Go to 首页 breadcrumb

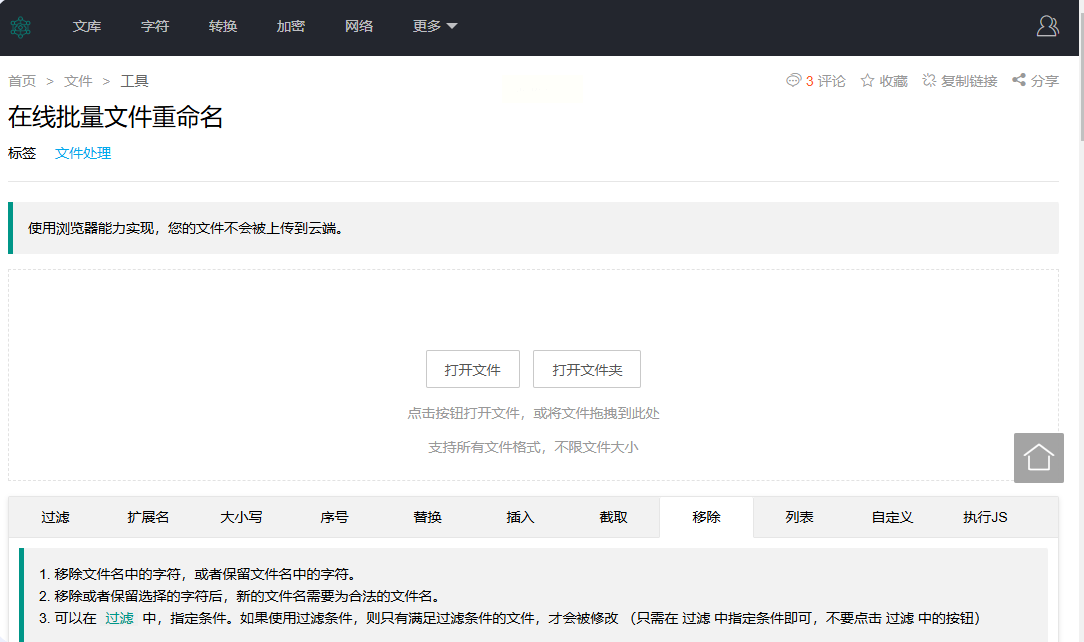(x=22, y=81)
